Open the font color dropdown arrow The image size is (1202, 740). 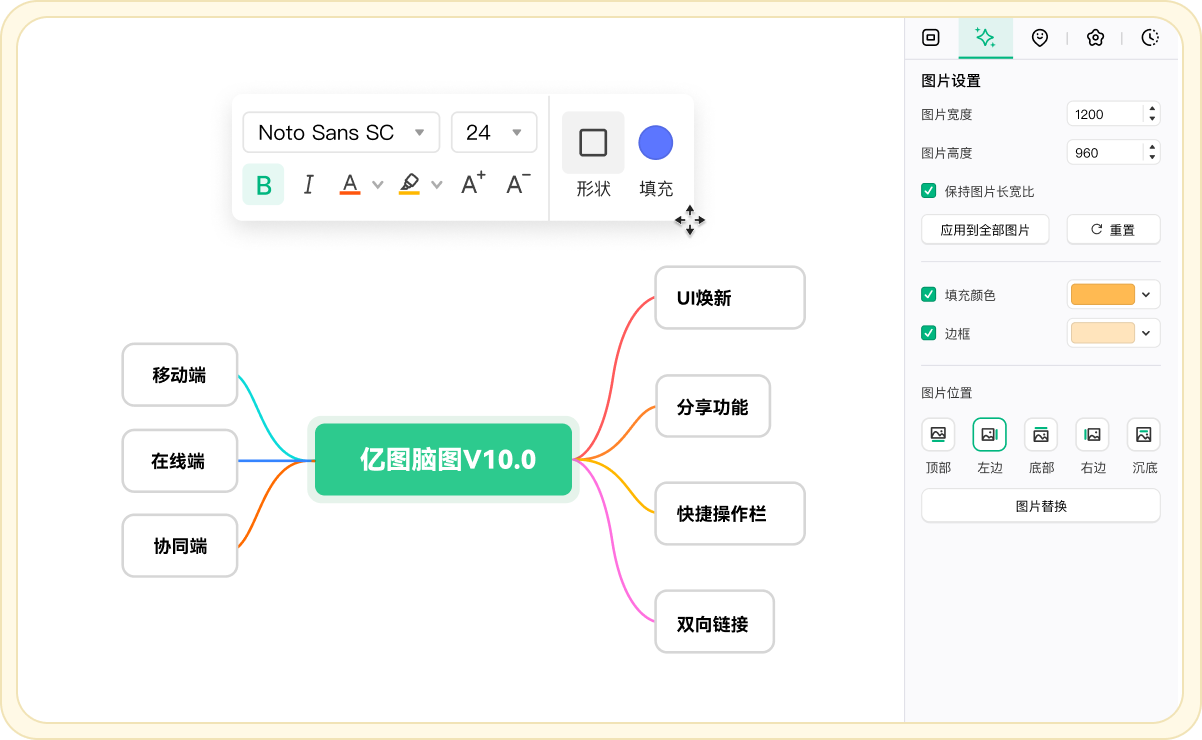[378, 185]
